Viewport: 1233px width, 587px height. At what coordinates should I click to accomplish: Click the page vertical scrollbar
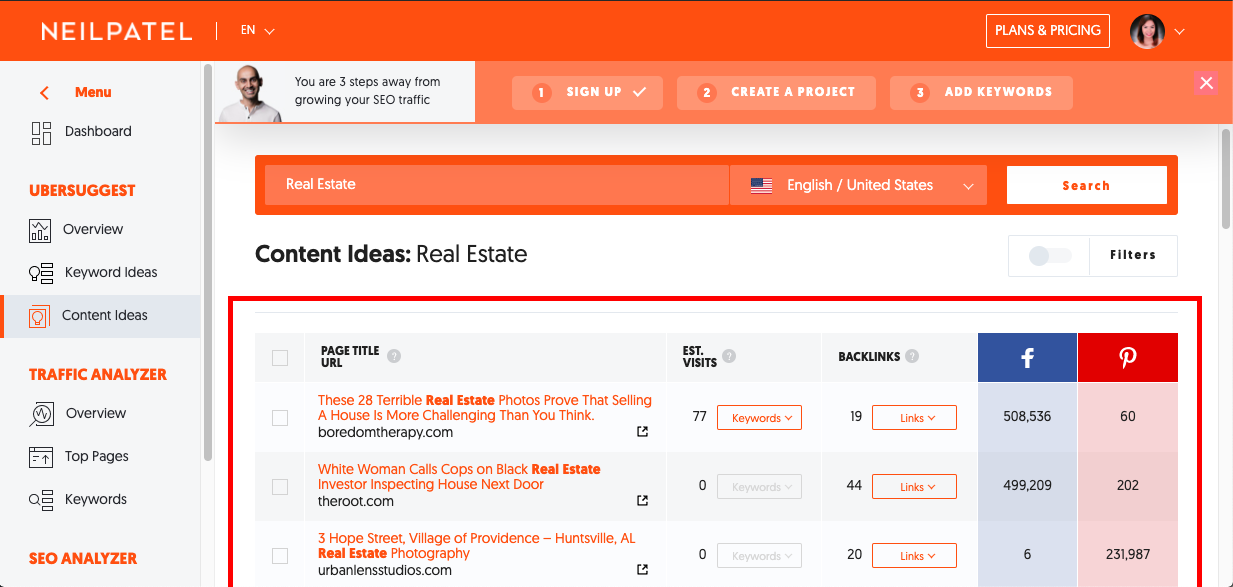tap(1226, 180)
